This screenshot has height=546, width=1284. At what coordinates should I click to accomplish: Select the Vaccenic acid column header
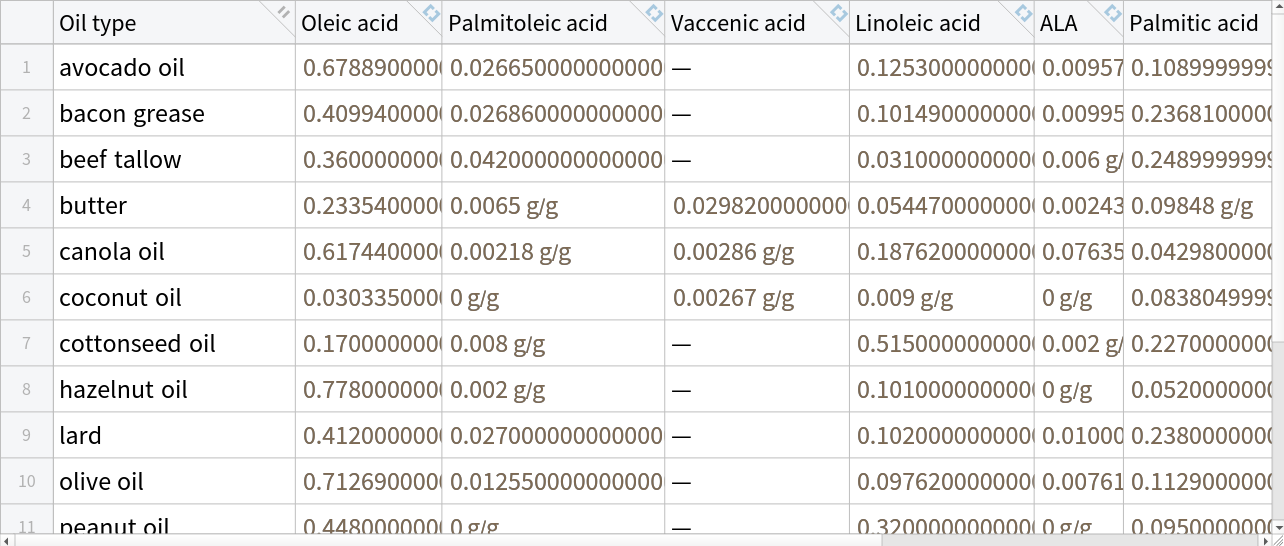pos(738,23)
